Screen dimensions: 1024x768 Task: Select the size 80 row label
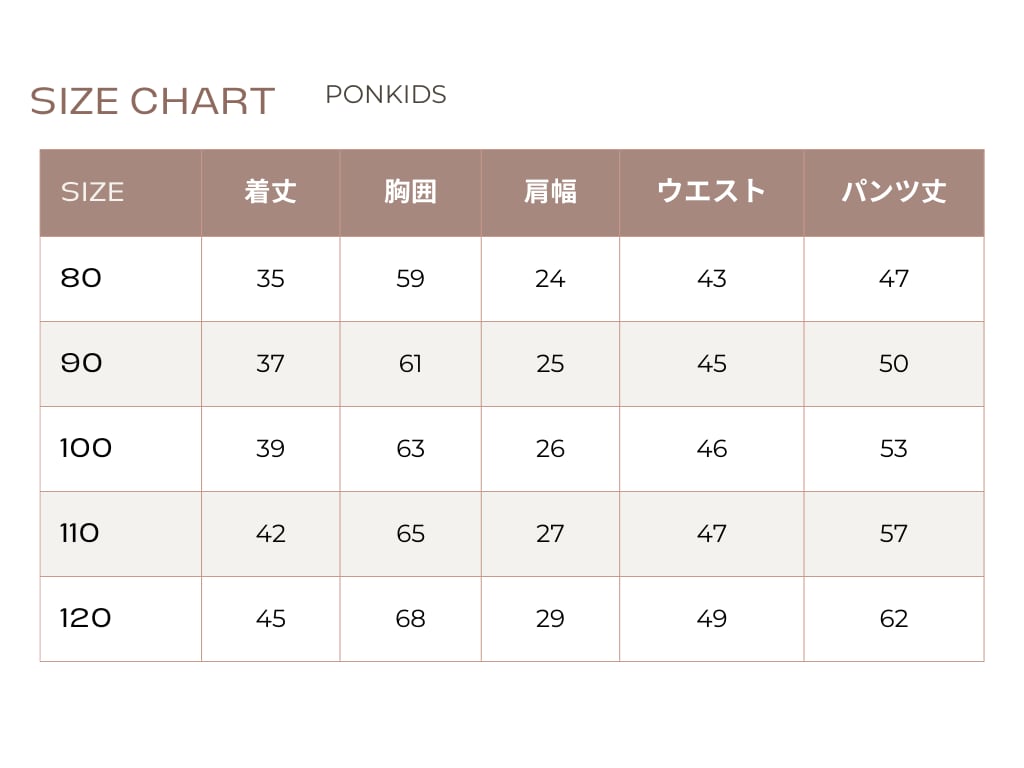coord(81,278)
